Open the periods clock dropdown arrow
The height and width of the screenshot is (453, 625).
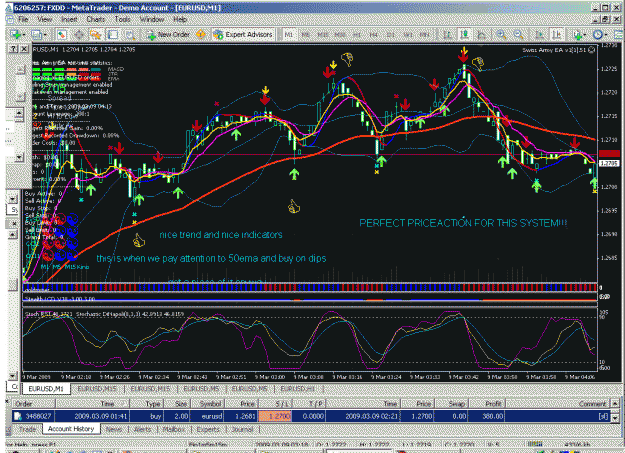tap(605, 35)
